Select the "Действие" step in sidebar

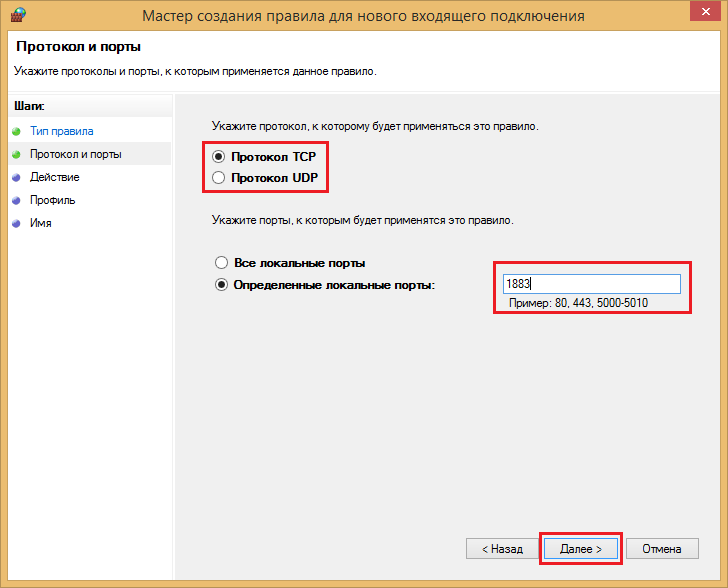click(x=55, y=177)
